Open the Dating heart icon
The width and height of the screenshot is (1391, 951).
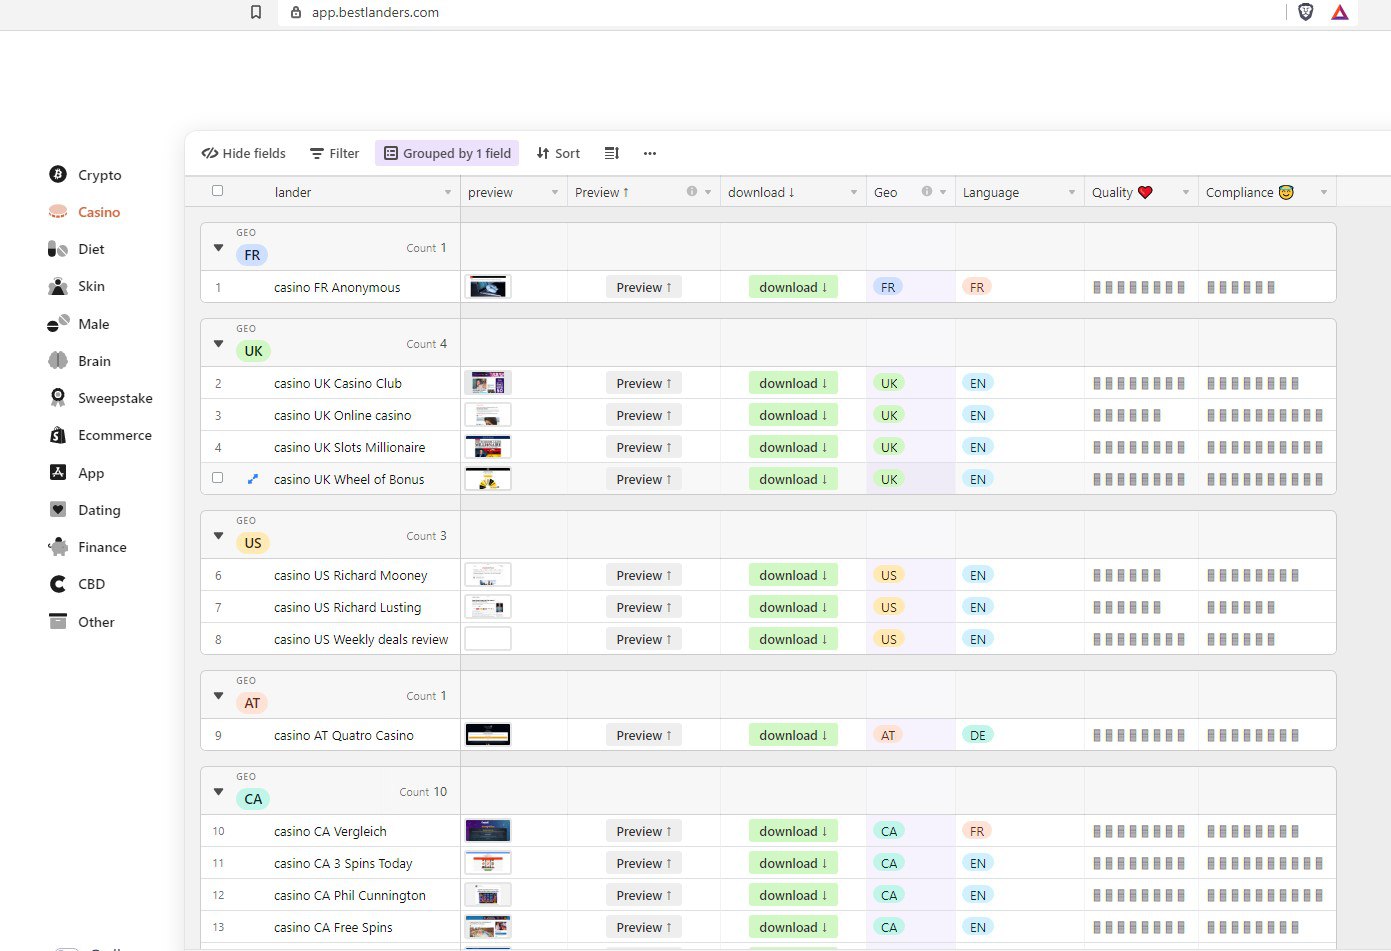click(58, 509)
